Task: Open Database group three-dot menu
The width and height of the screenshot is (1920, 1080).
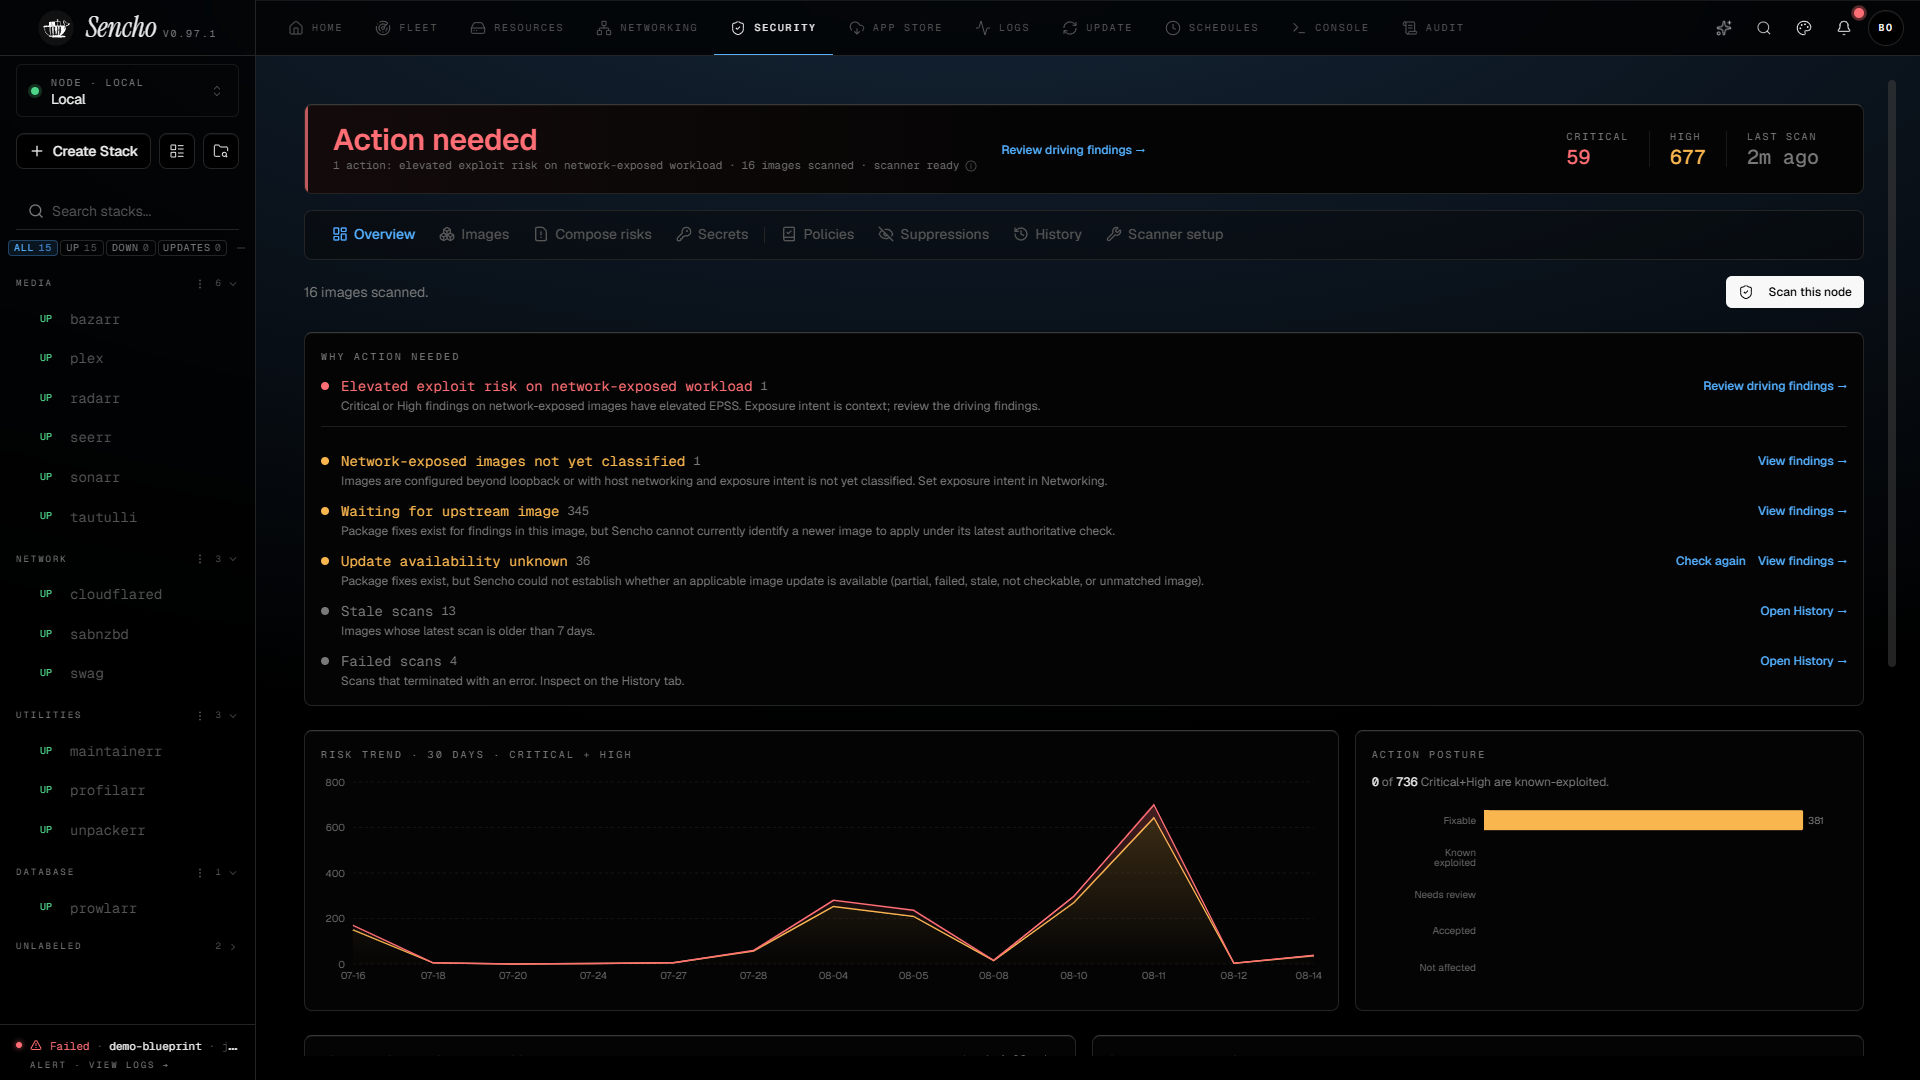Action: point(200,872)
